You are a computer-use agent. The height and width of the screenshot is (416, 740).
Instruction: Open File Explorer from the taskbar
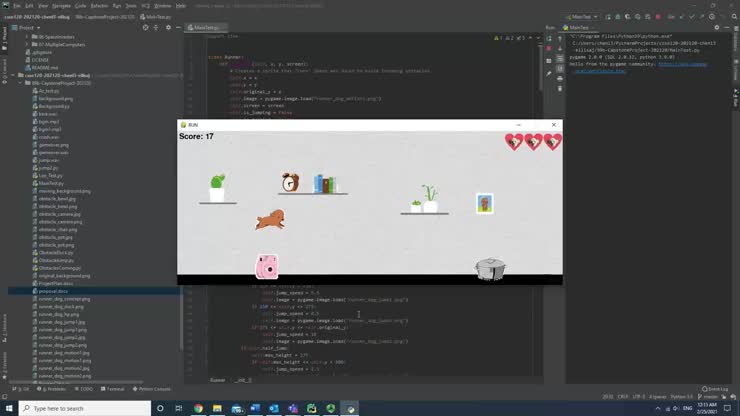click(217, 408)
